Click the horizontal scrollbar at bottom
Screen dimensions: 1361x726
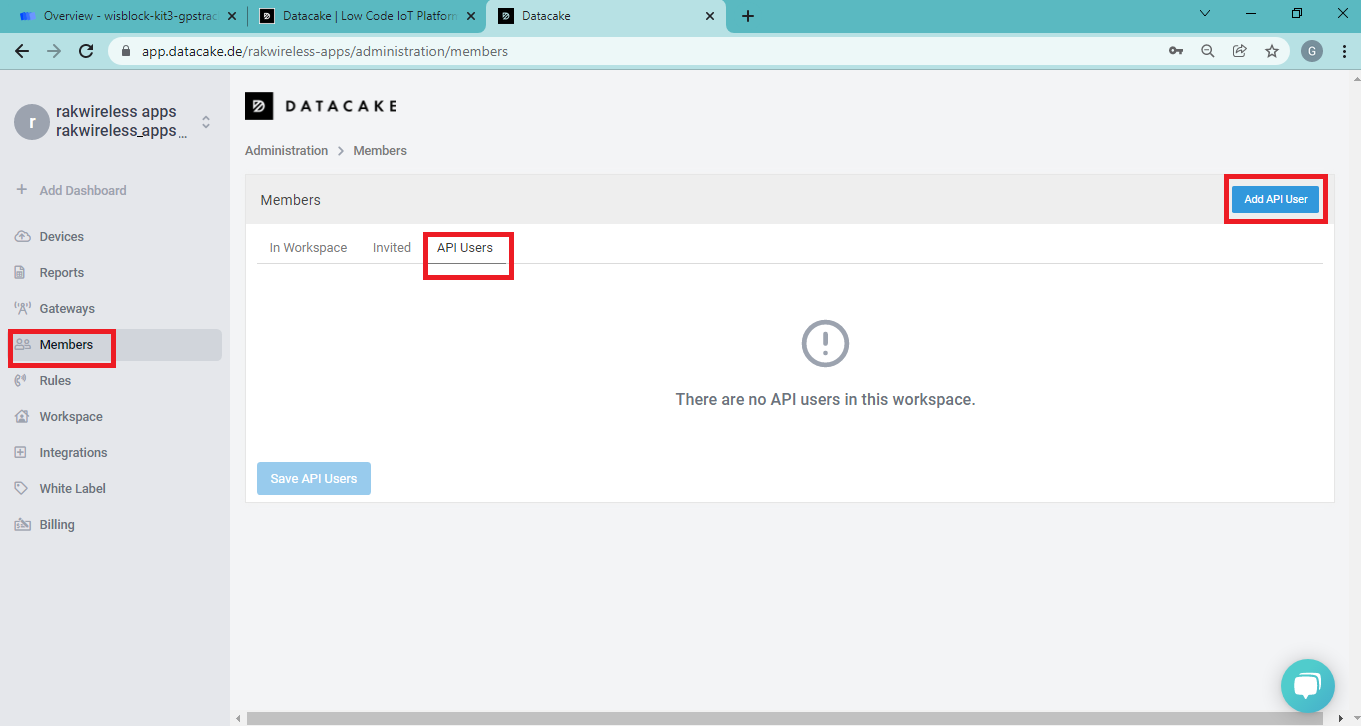tap(780, 718)
